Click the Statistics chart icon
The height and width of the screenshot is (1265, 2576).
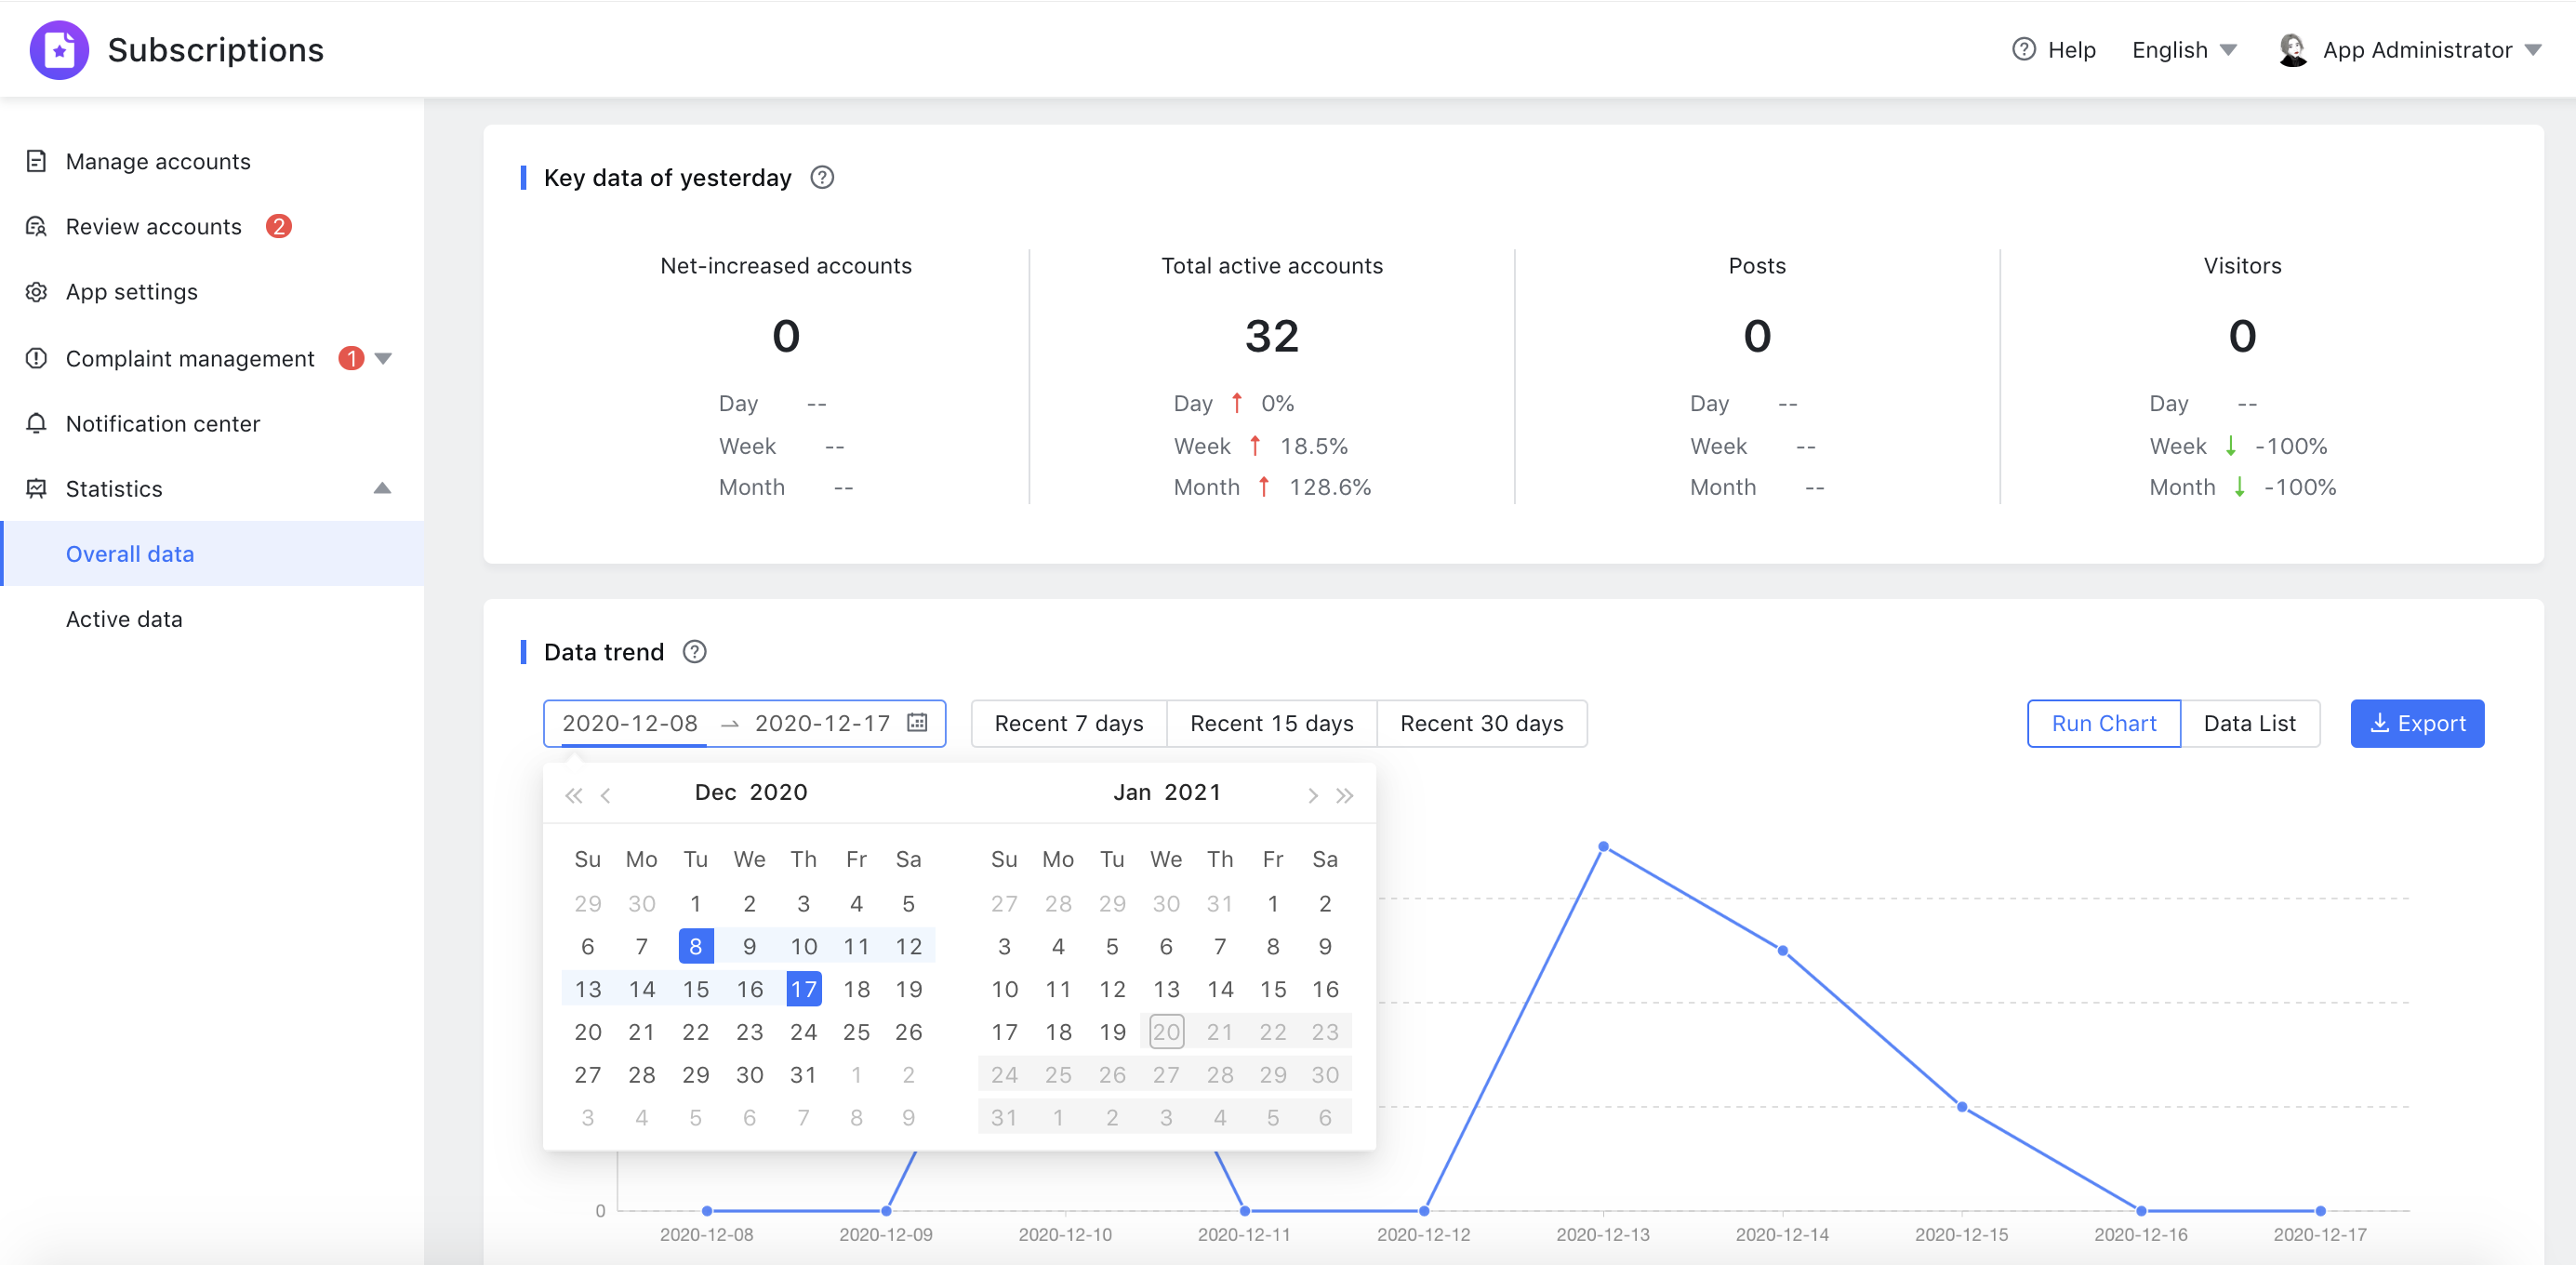36,488
